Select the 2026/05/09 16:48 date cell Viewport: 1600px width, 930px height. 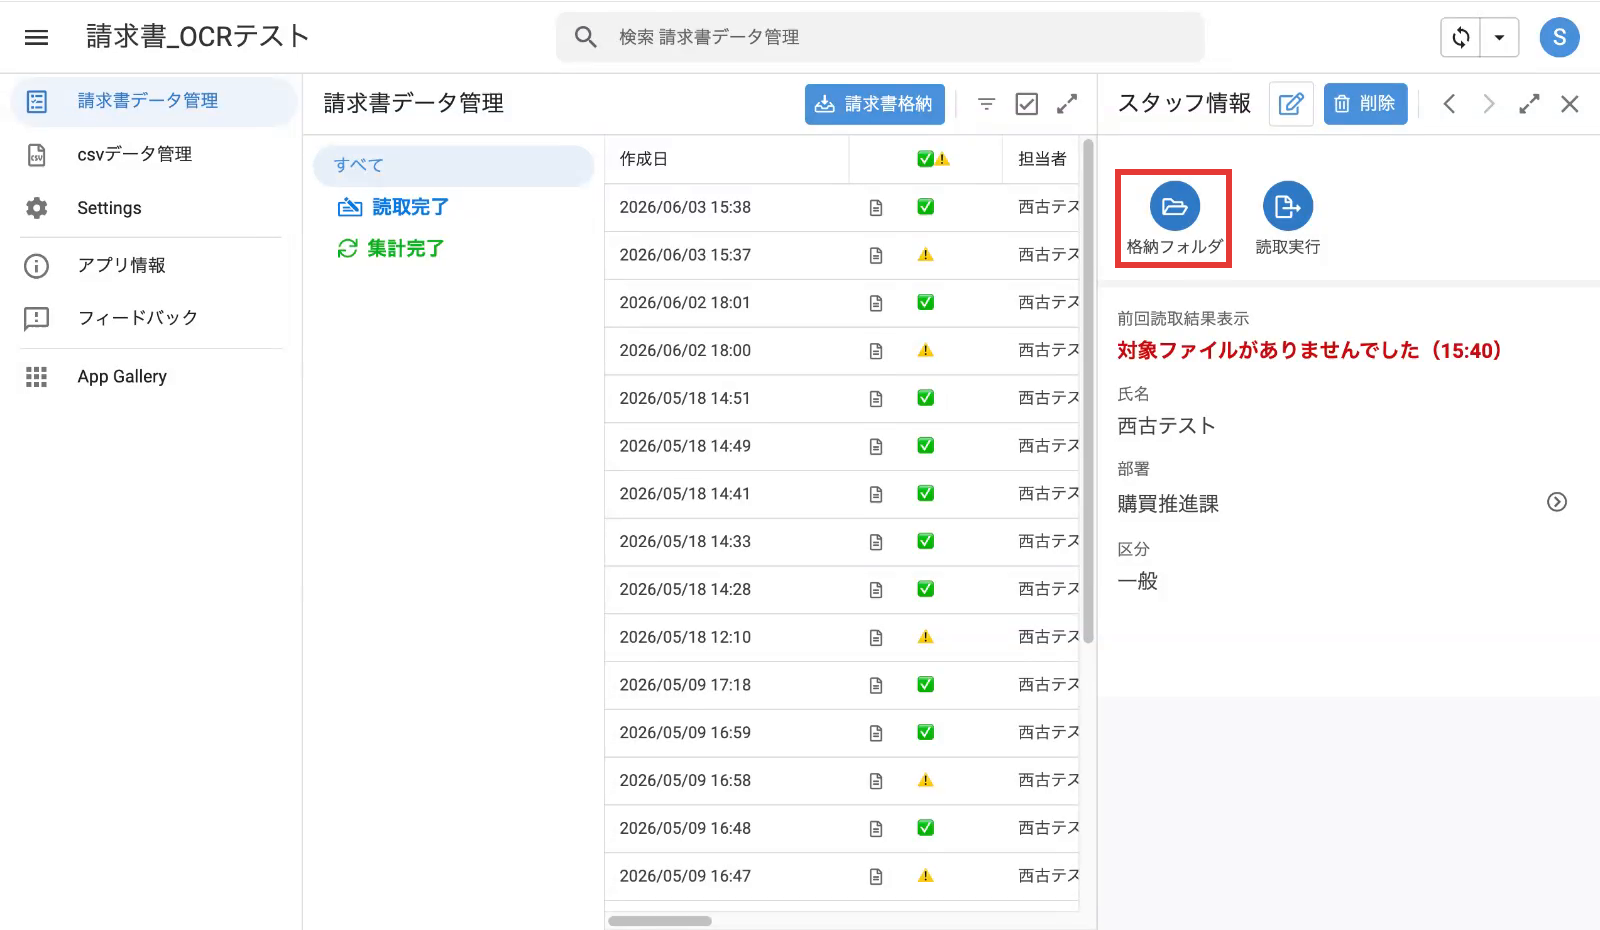[685, 828]
